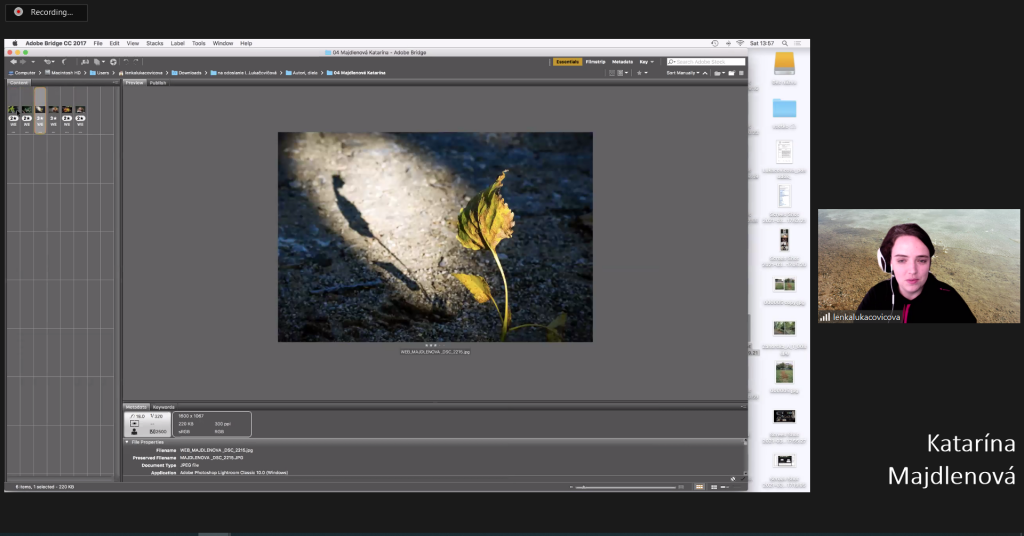Select the highlighted third thumbnail

click(40, 111)
